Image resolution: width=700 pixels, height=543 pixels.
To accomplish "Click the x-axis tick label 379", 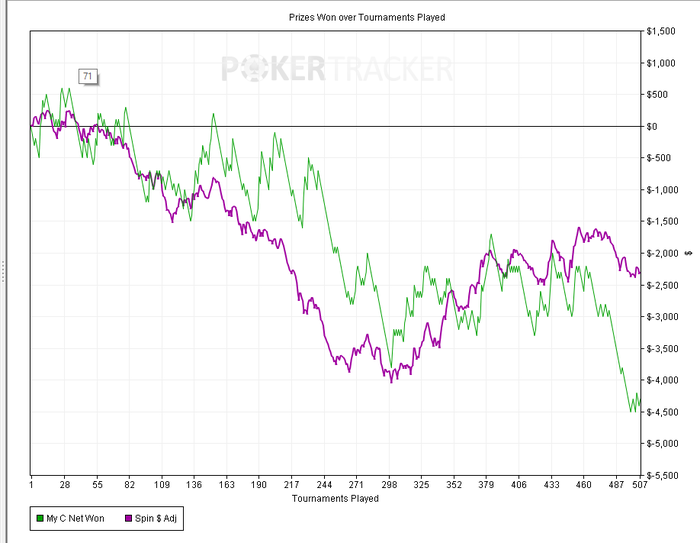I will click(x=486, y=485).
